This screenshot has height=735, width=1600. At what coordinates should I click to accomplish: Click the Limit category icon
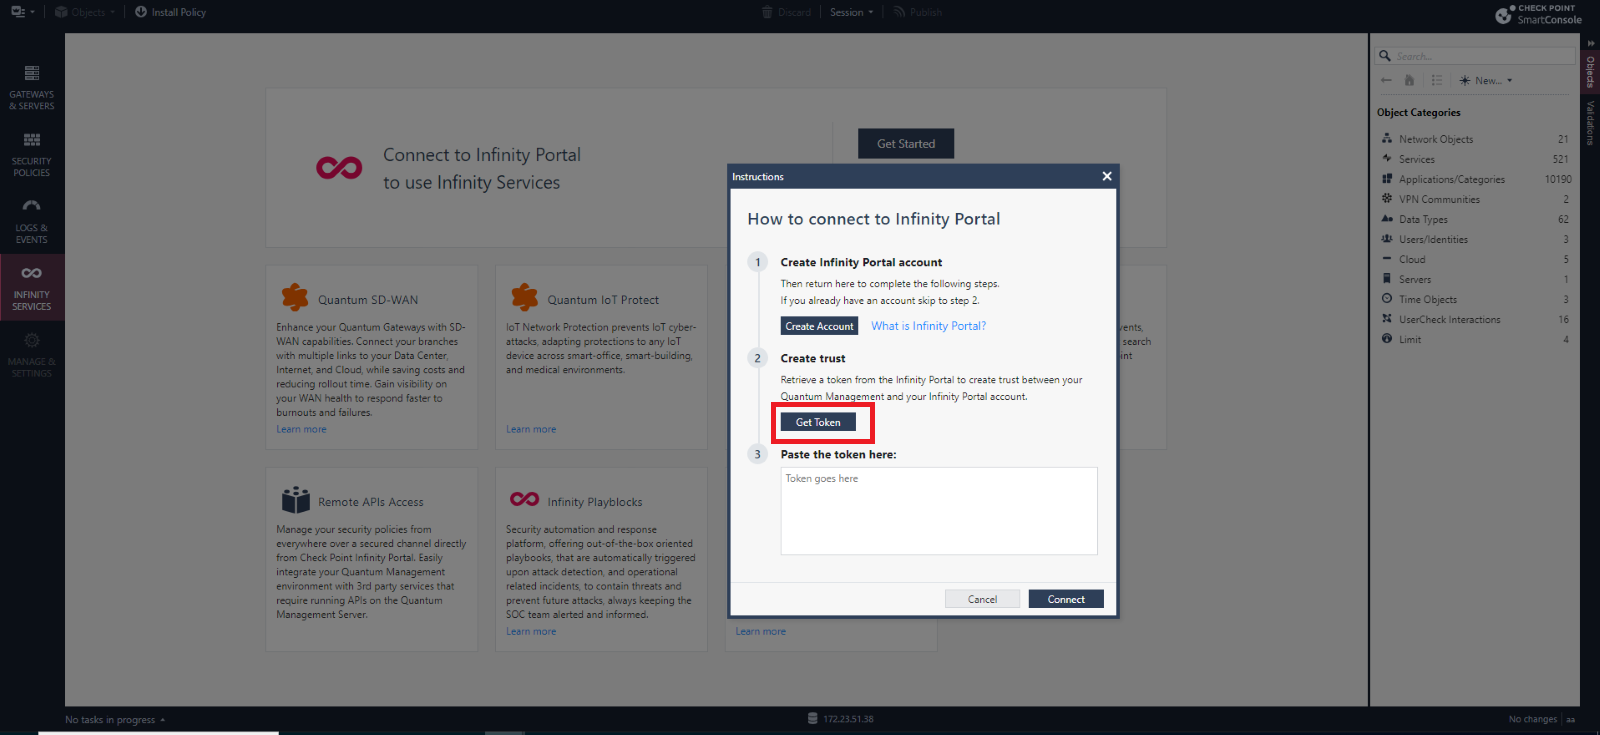click(x=1387, y=338)
